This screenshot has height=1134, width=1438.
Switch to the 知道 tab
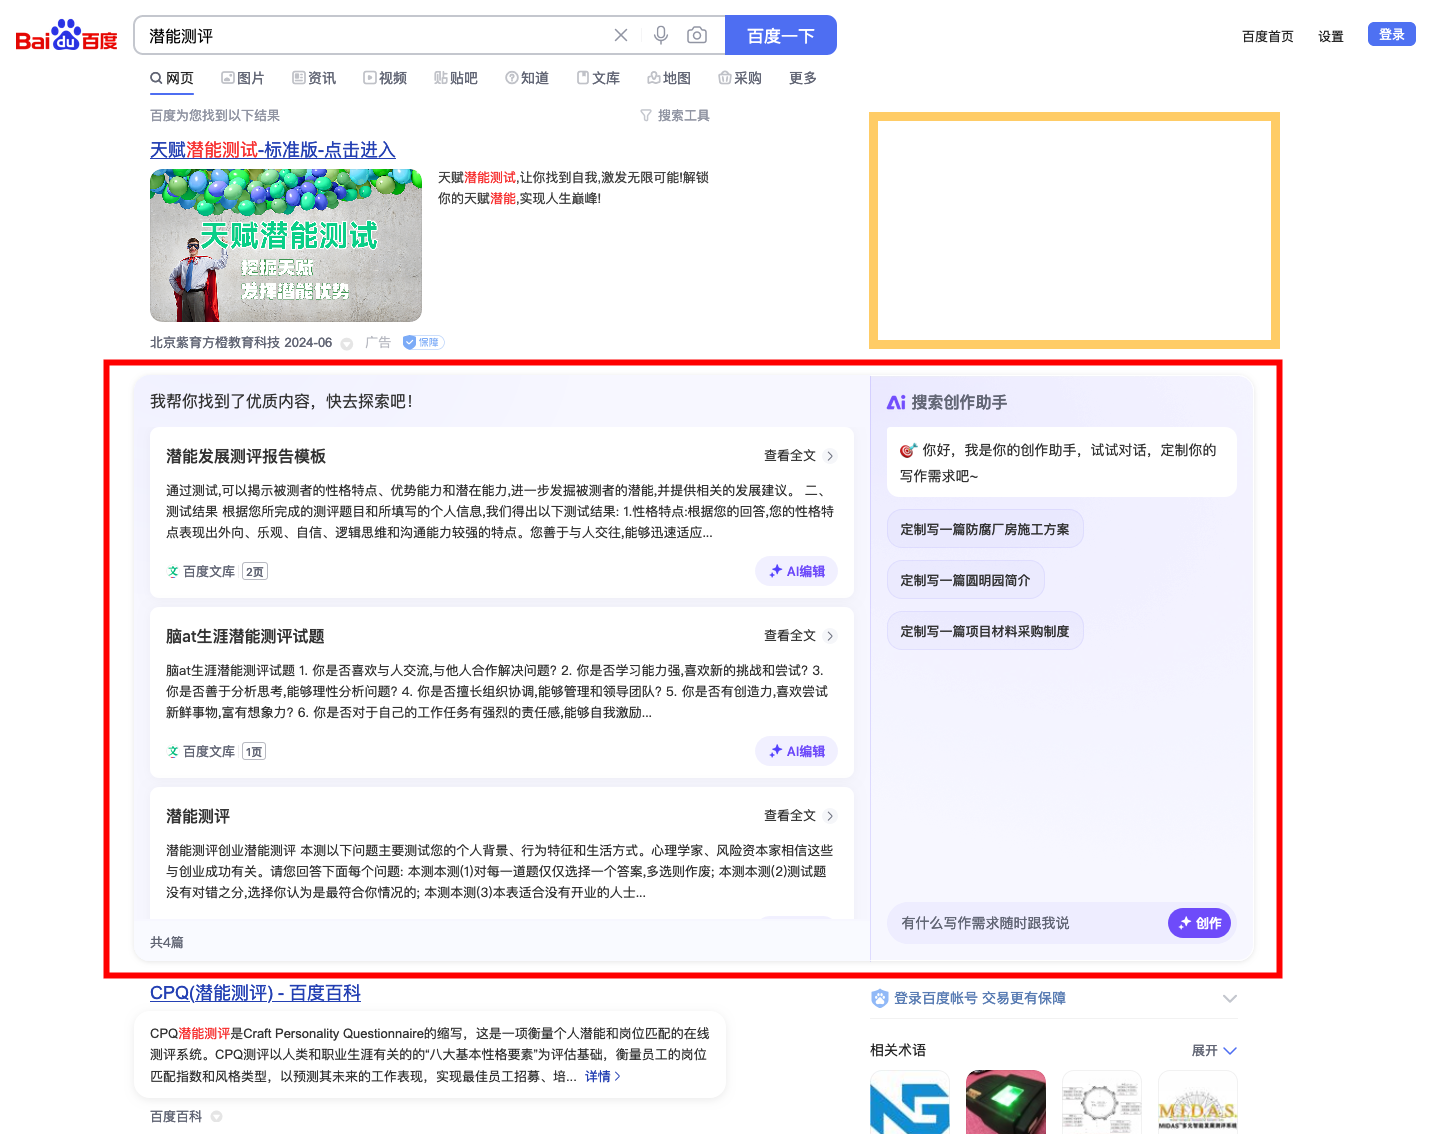pyautogui.click(x=527, y=78)
